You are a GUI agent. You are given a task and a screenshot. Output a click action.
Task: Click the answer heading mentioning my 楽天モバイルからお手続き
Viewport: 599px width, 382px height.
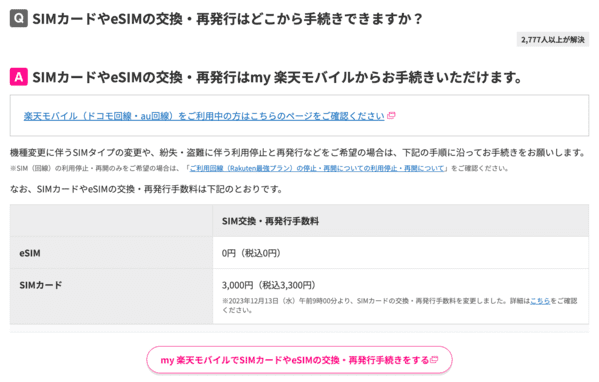(278, 77)
